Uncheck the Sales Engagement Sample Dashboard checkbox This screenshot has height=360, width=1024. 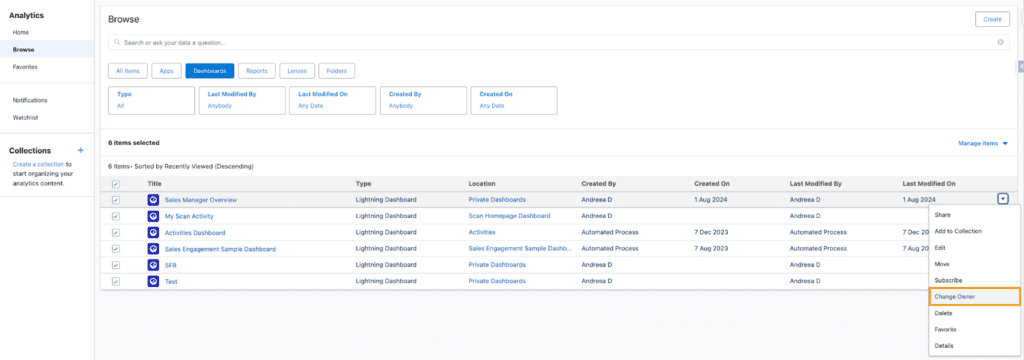(x=116, y=249)
